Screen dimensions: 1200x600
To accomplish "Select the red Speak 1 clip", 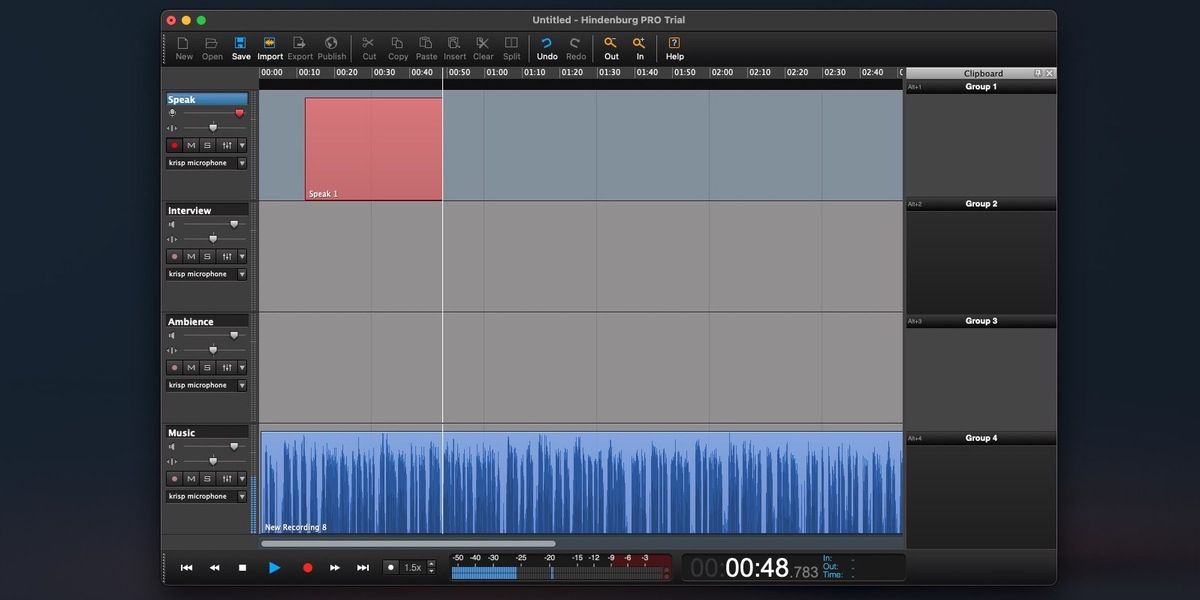I will [x=373, y=148].
